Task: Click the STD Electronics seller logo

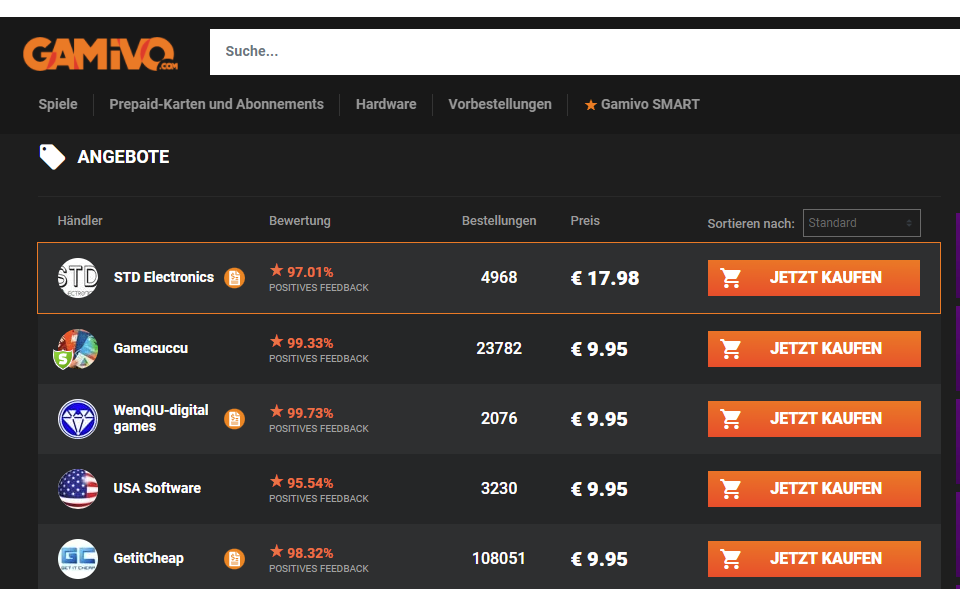Action: pyautogui.click(x=78, y=278)
